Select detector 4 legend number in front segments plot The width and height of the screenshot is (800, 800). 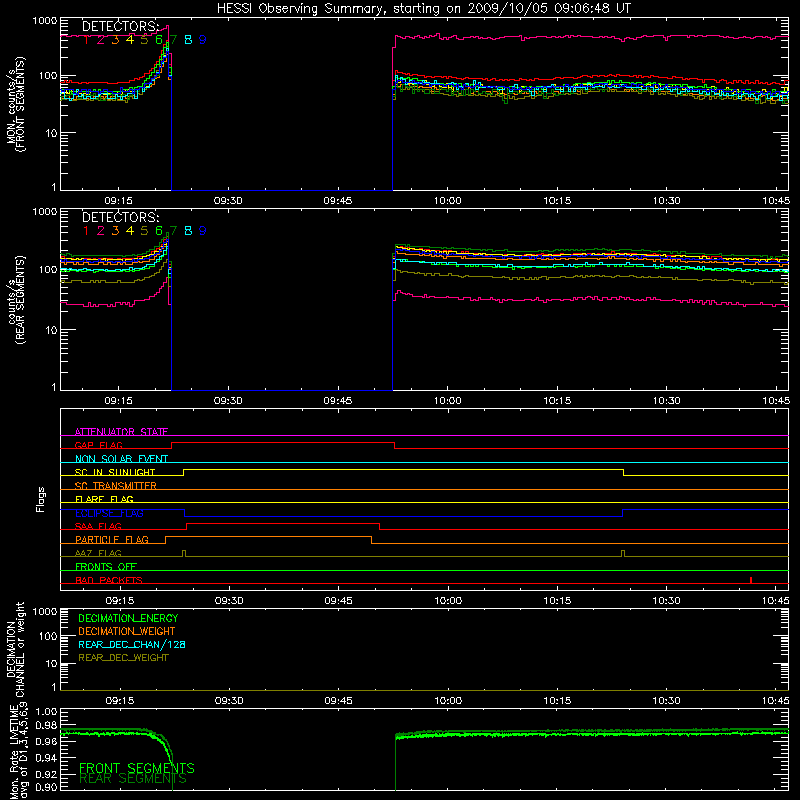pyautogui.click(x=130, y=40)
